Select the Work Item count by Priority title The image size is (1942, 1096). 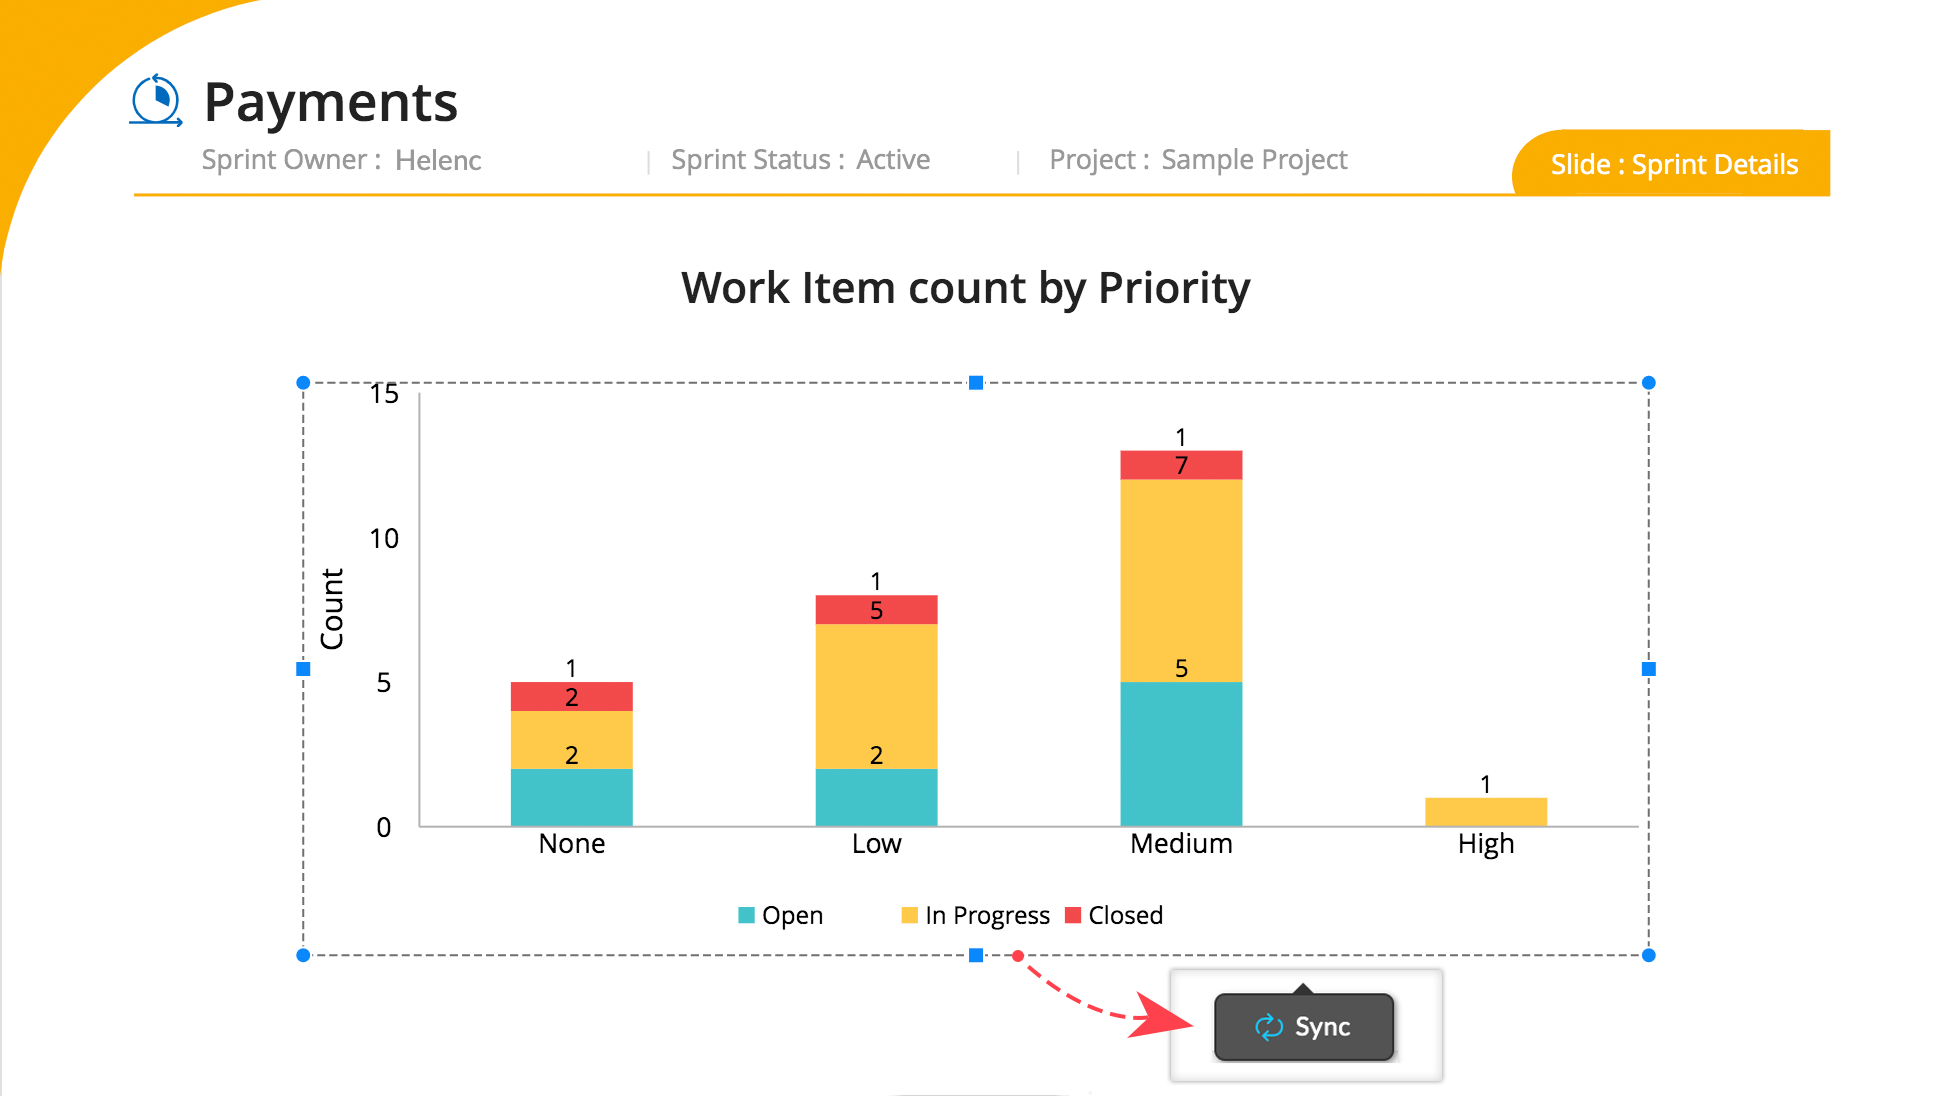[x=965, y=288]
